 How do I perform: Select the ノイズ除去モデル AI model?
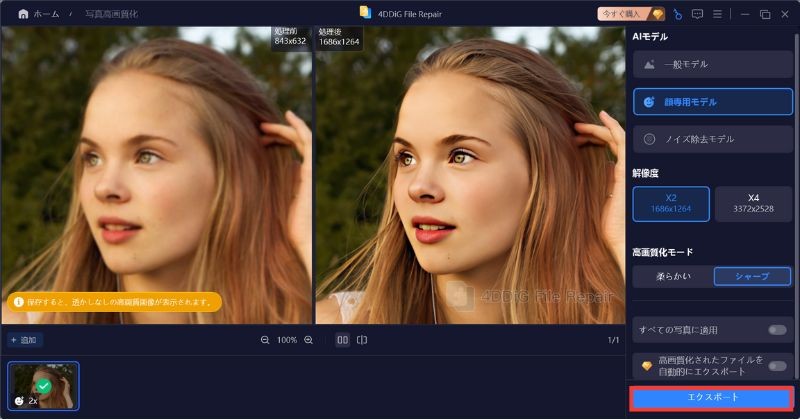pos(713,139)
